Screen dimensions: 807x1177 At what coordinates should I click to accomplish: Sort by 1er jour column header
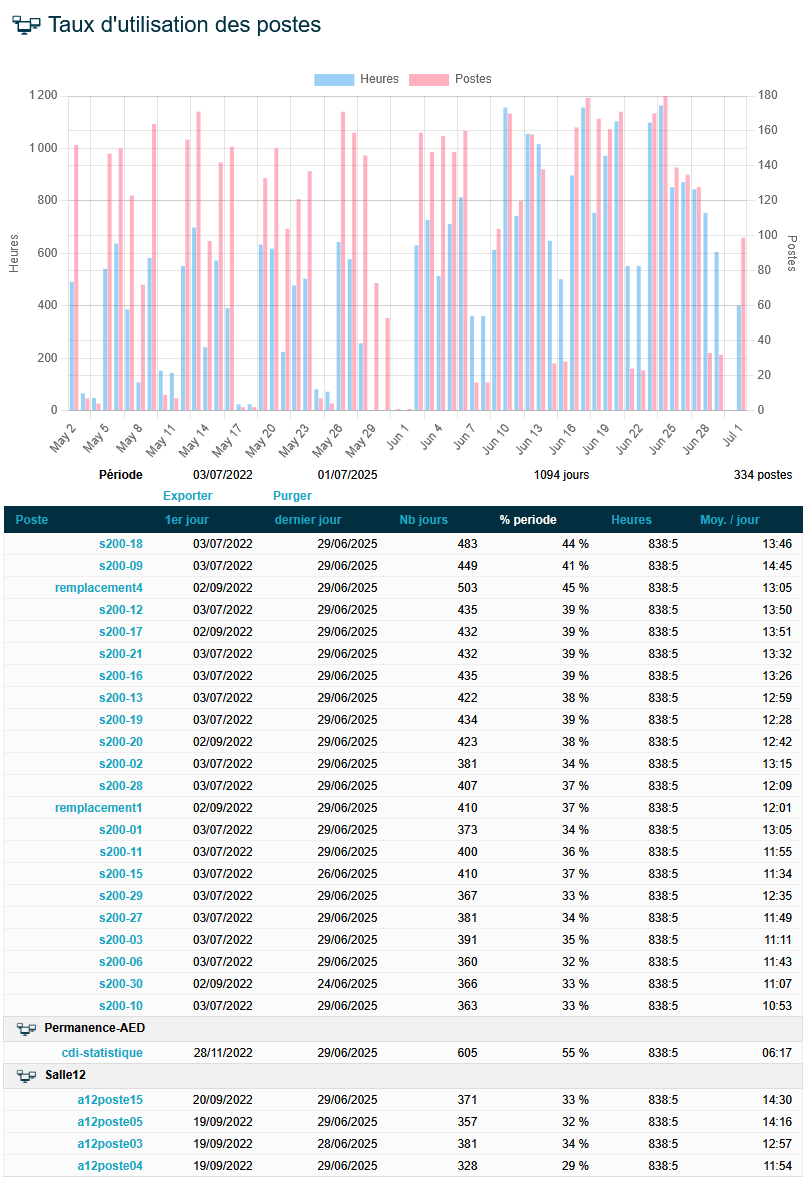coord(187,520)
